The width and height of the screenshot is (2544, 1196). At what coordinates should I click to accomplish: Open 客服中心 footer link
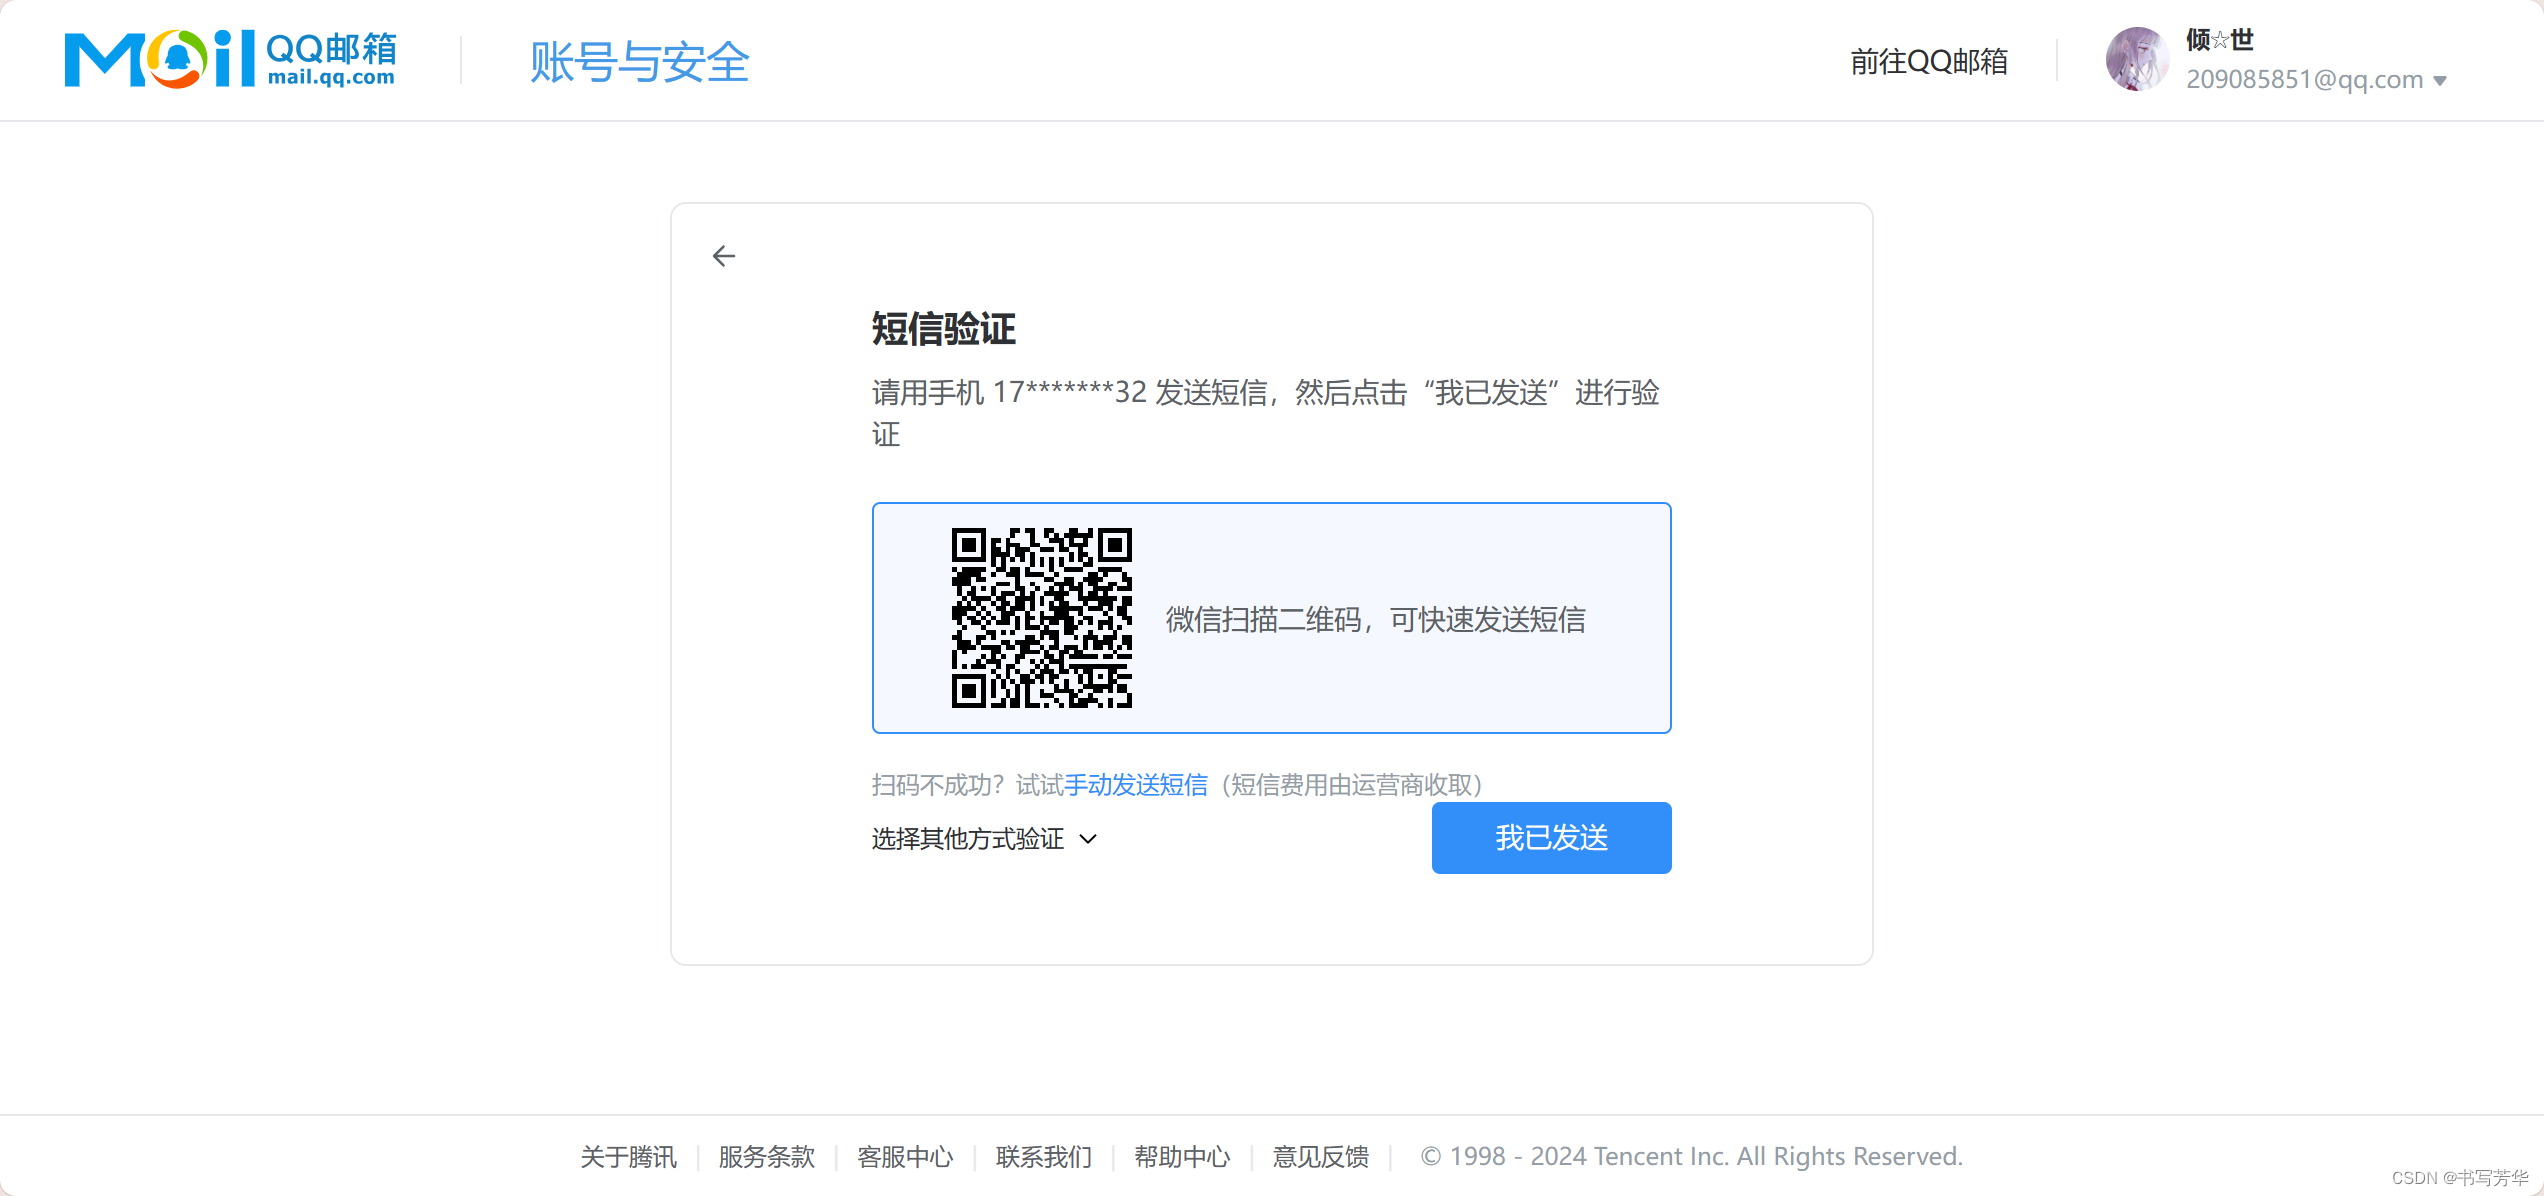click(905, 1156)
